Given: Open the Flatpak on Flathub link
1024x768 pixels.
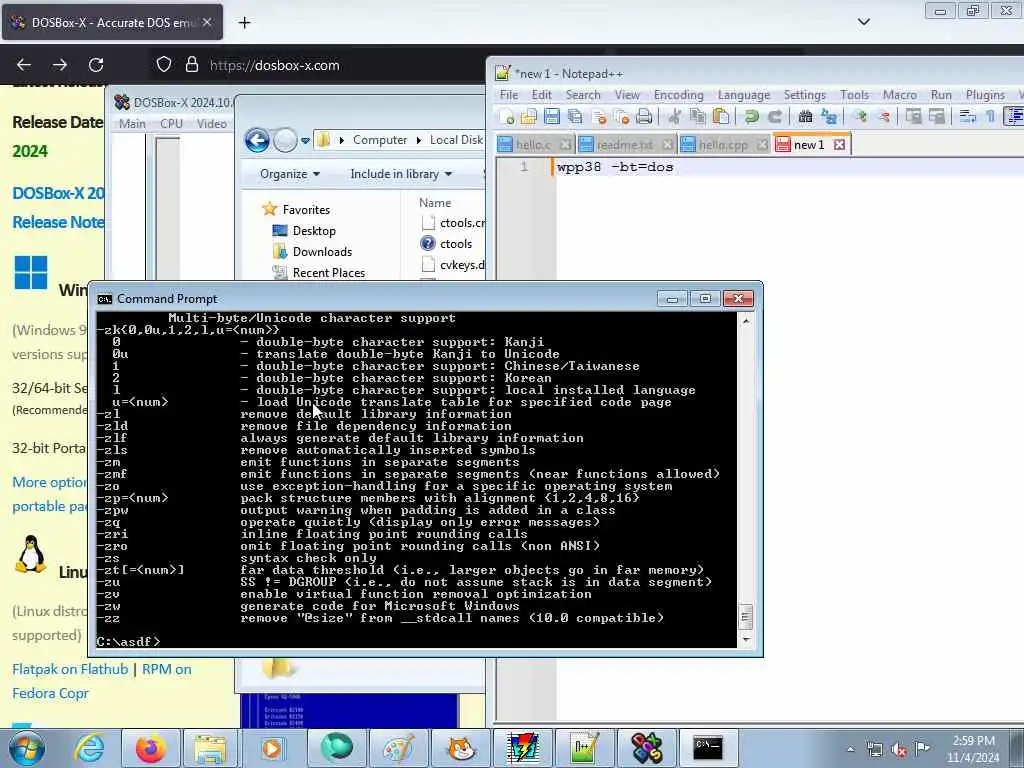Looking at the screenshot, I should (x=70, y=669).
